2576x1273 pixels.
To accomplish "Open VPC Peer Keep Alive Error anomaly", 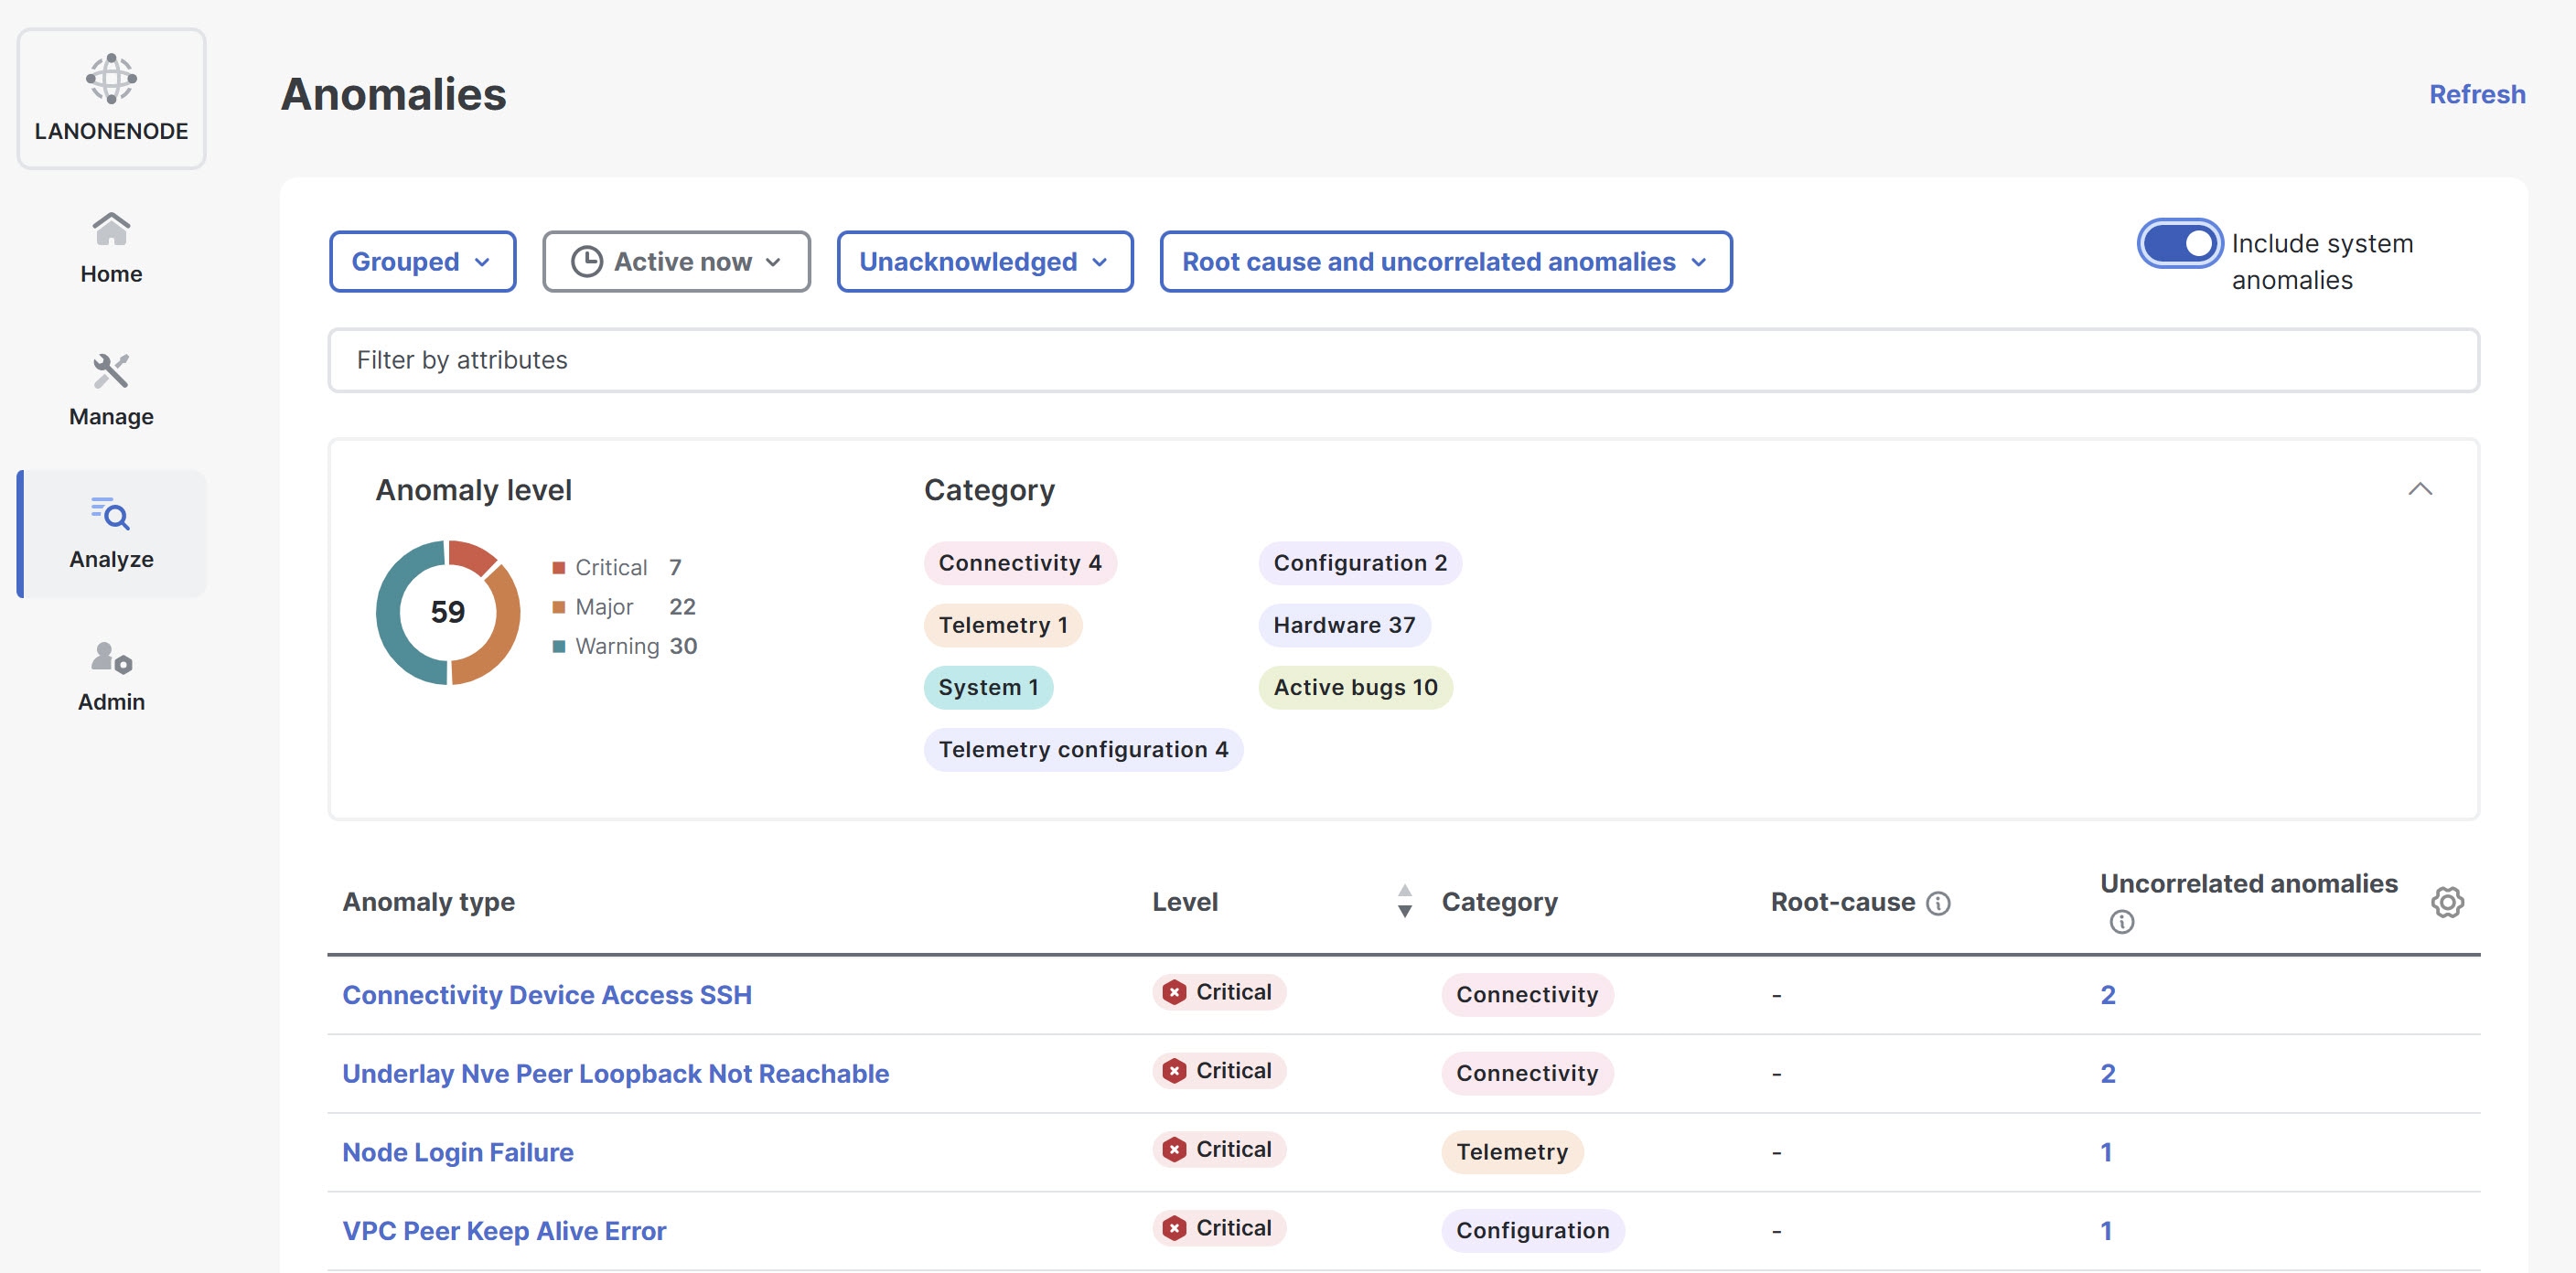I will [504, 1231].
